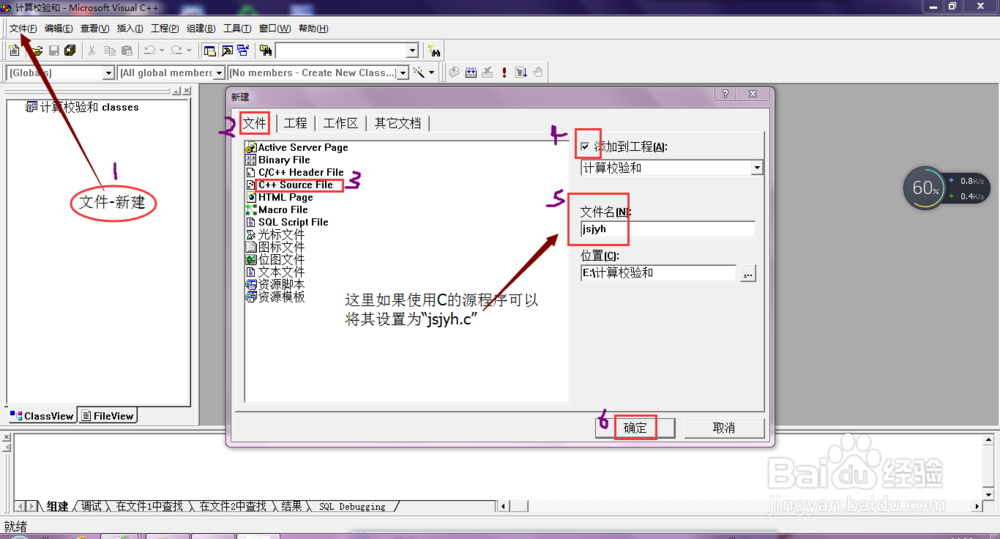1000x539 pixels.
Task: Click the Open file toolbar icon
Action: pyautogui.click(x=36, y=50)
